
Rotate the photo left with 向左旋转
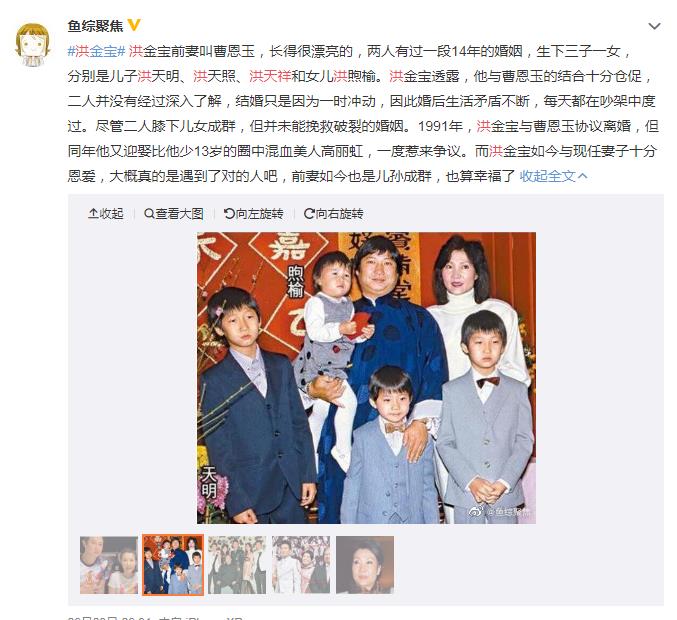pos(253,214)
